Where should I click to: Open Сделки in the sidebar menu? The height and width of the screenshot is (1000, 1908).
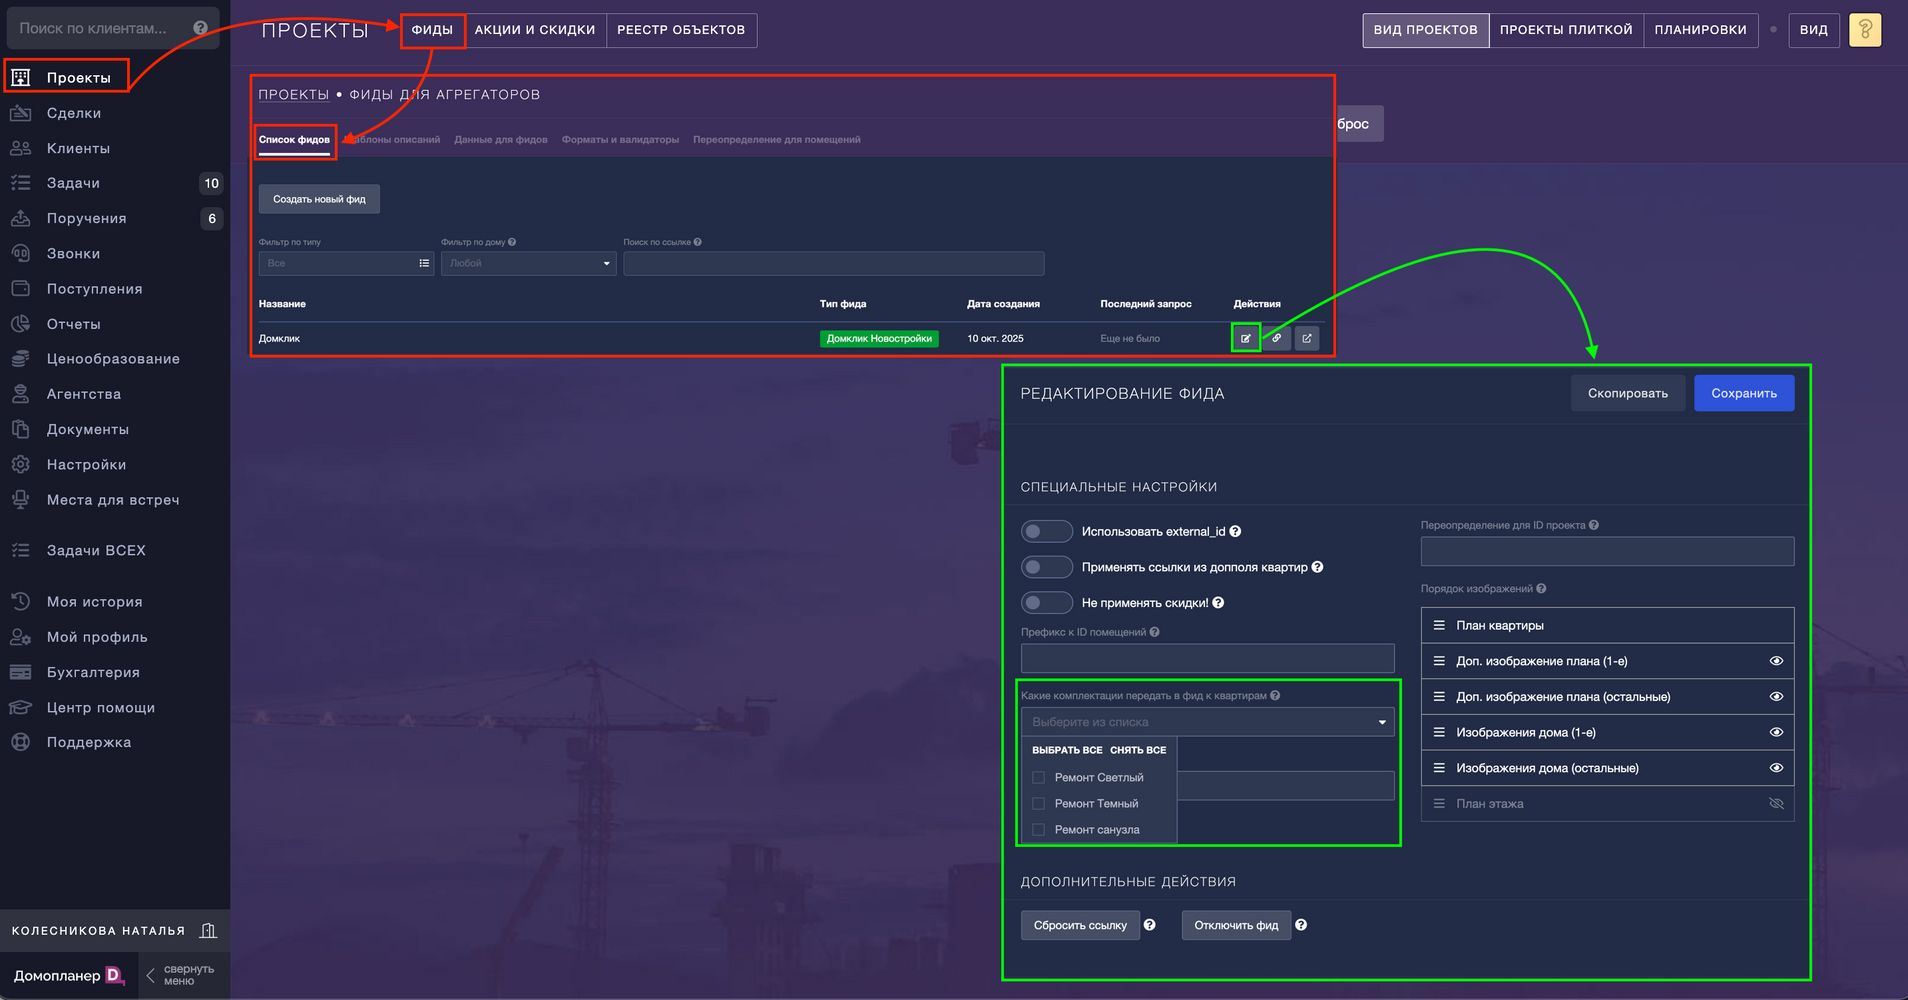tap(74, 113)
